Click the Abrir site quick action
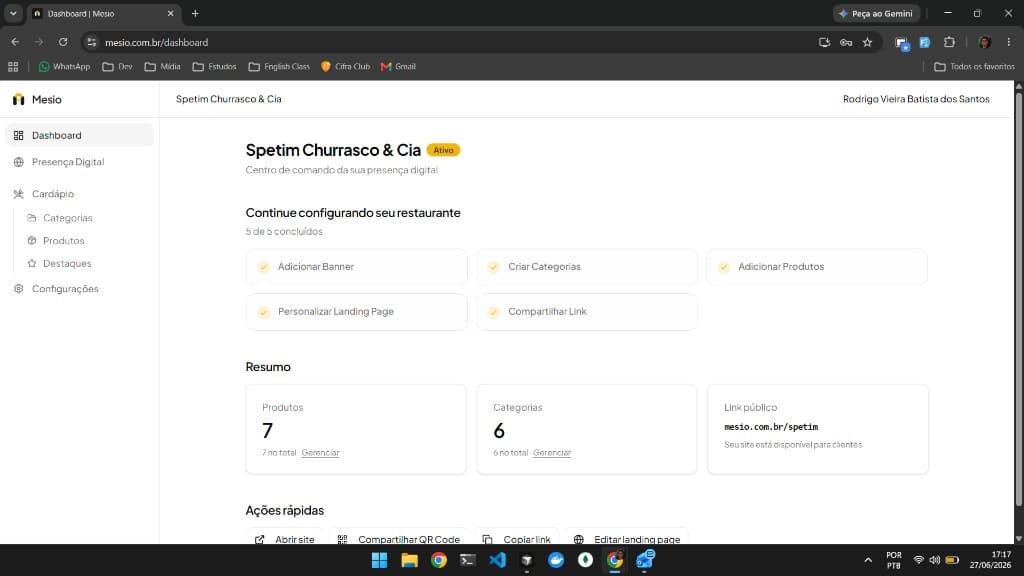Image resolution: width=1024 pixels, height=576 pixels. 284,539
